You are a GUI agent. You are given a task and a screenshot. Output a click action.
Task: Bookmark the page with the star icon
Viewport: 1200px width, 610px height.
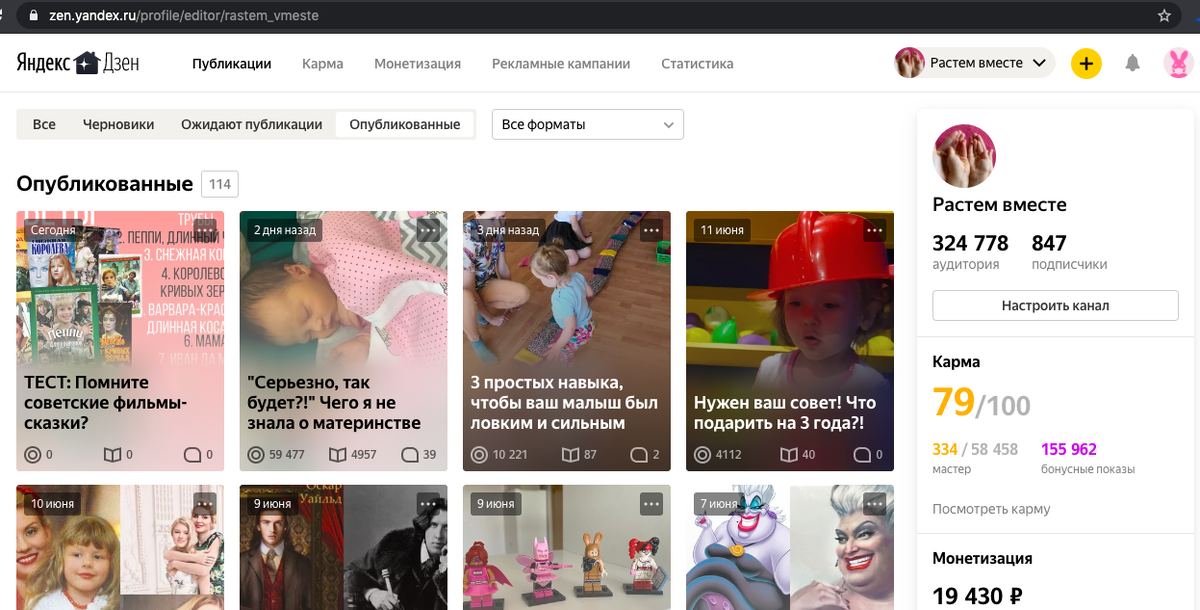click(1164, 16)
